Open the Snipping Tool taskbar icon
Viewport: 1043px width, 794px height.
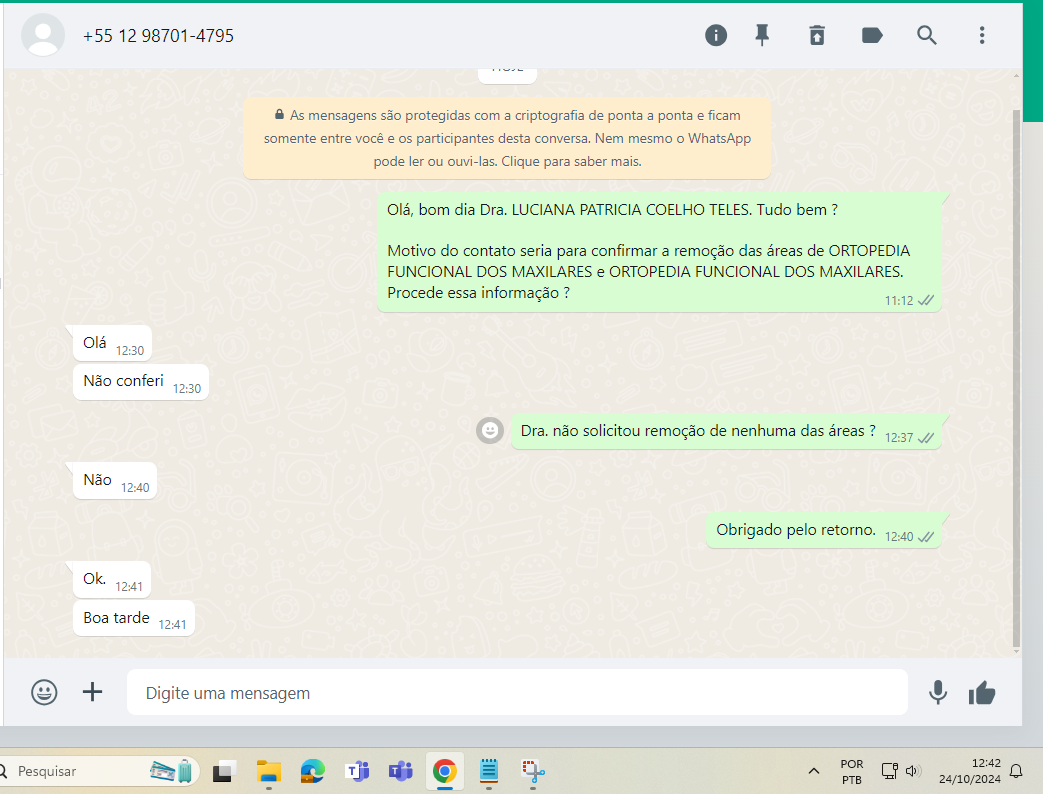coord(533,771)
